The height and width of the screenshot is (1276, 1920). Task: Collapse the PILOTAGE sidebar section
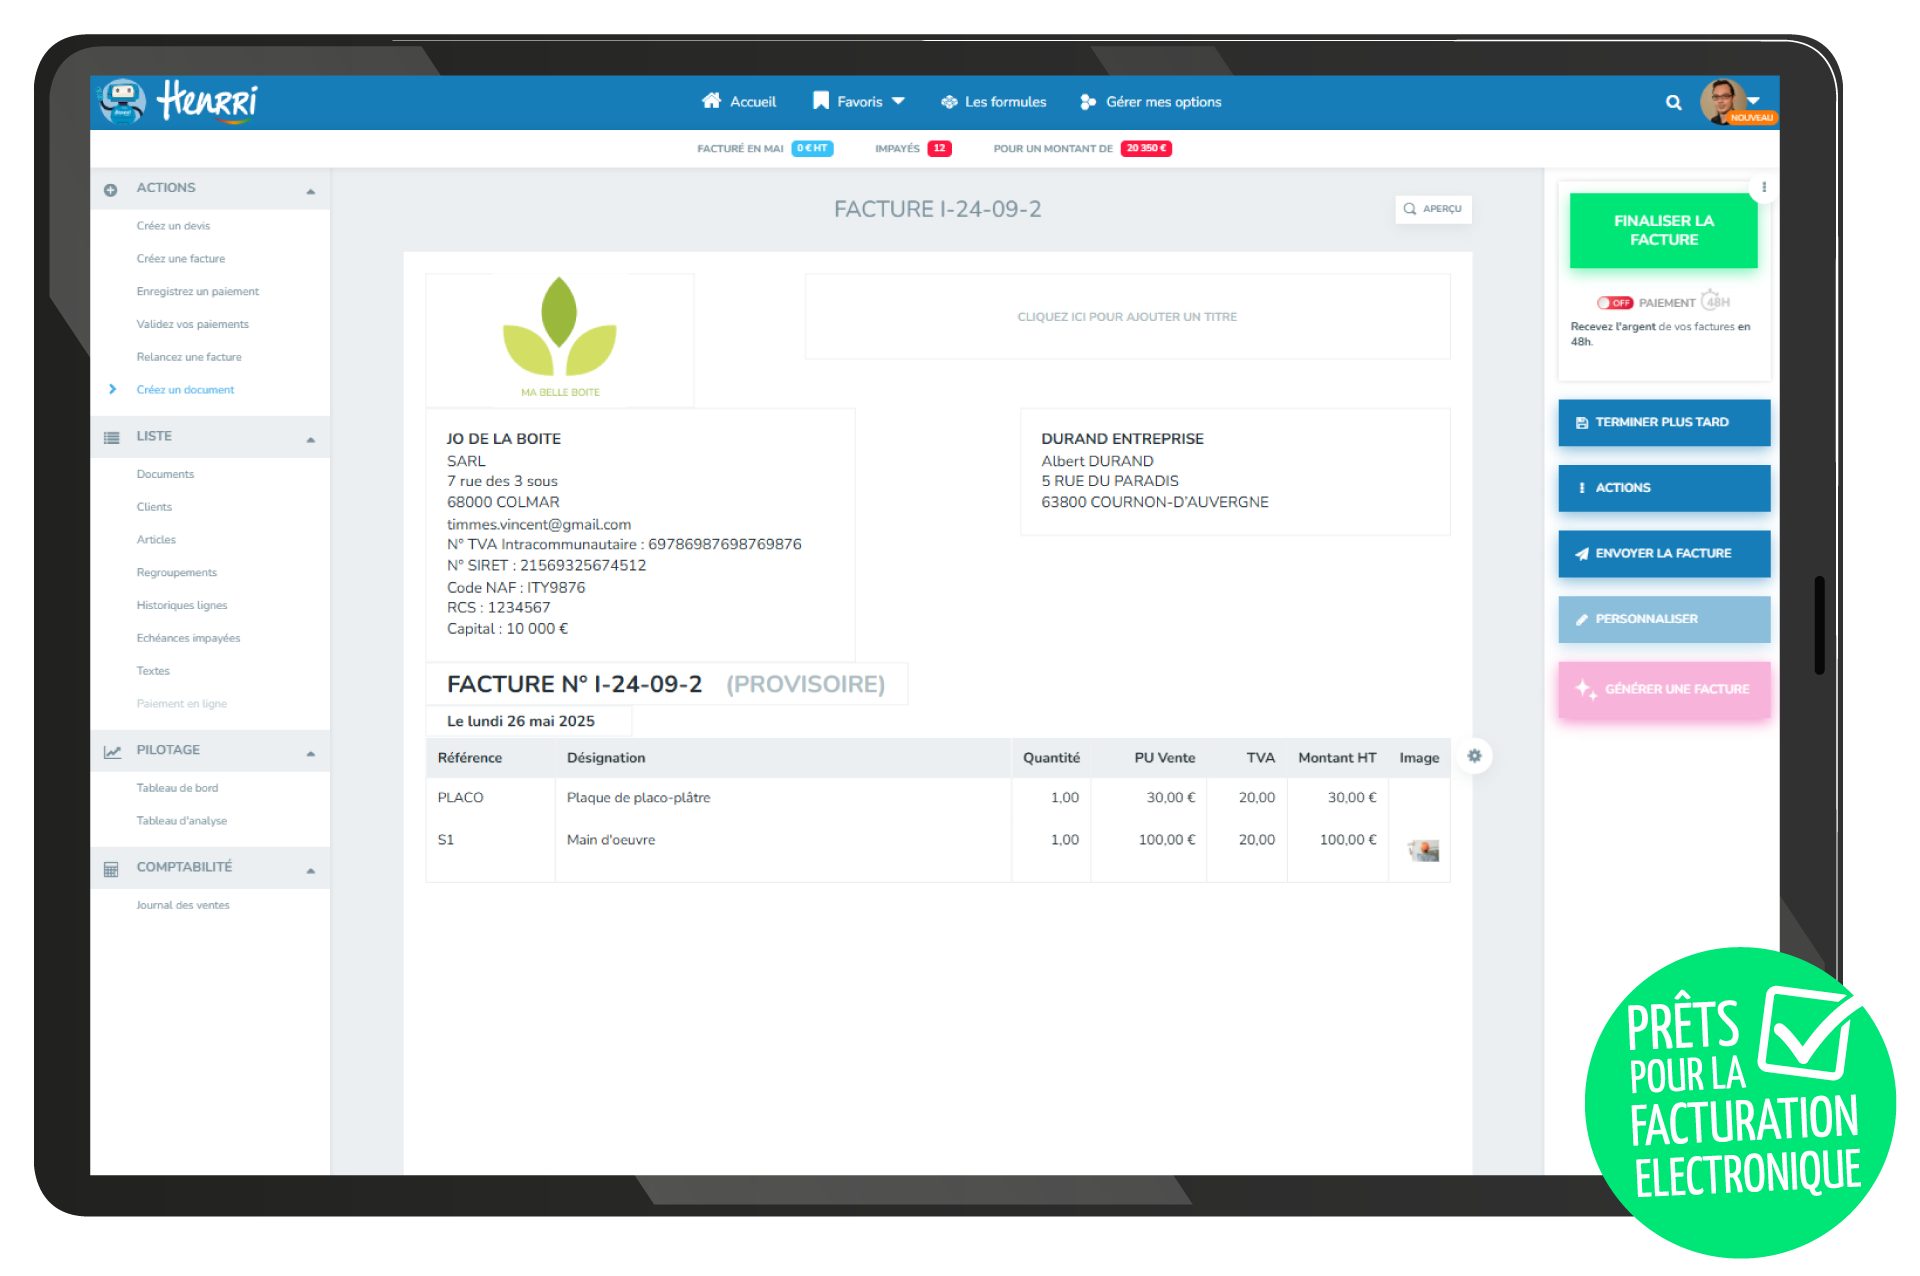coord(311,752)
